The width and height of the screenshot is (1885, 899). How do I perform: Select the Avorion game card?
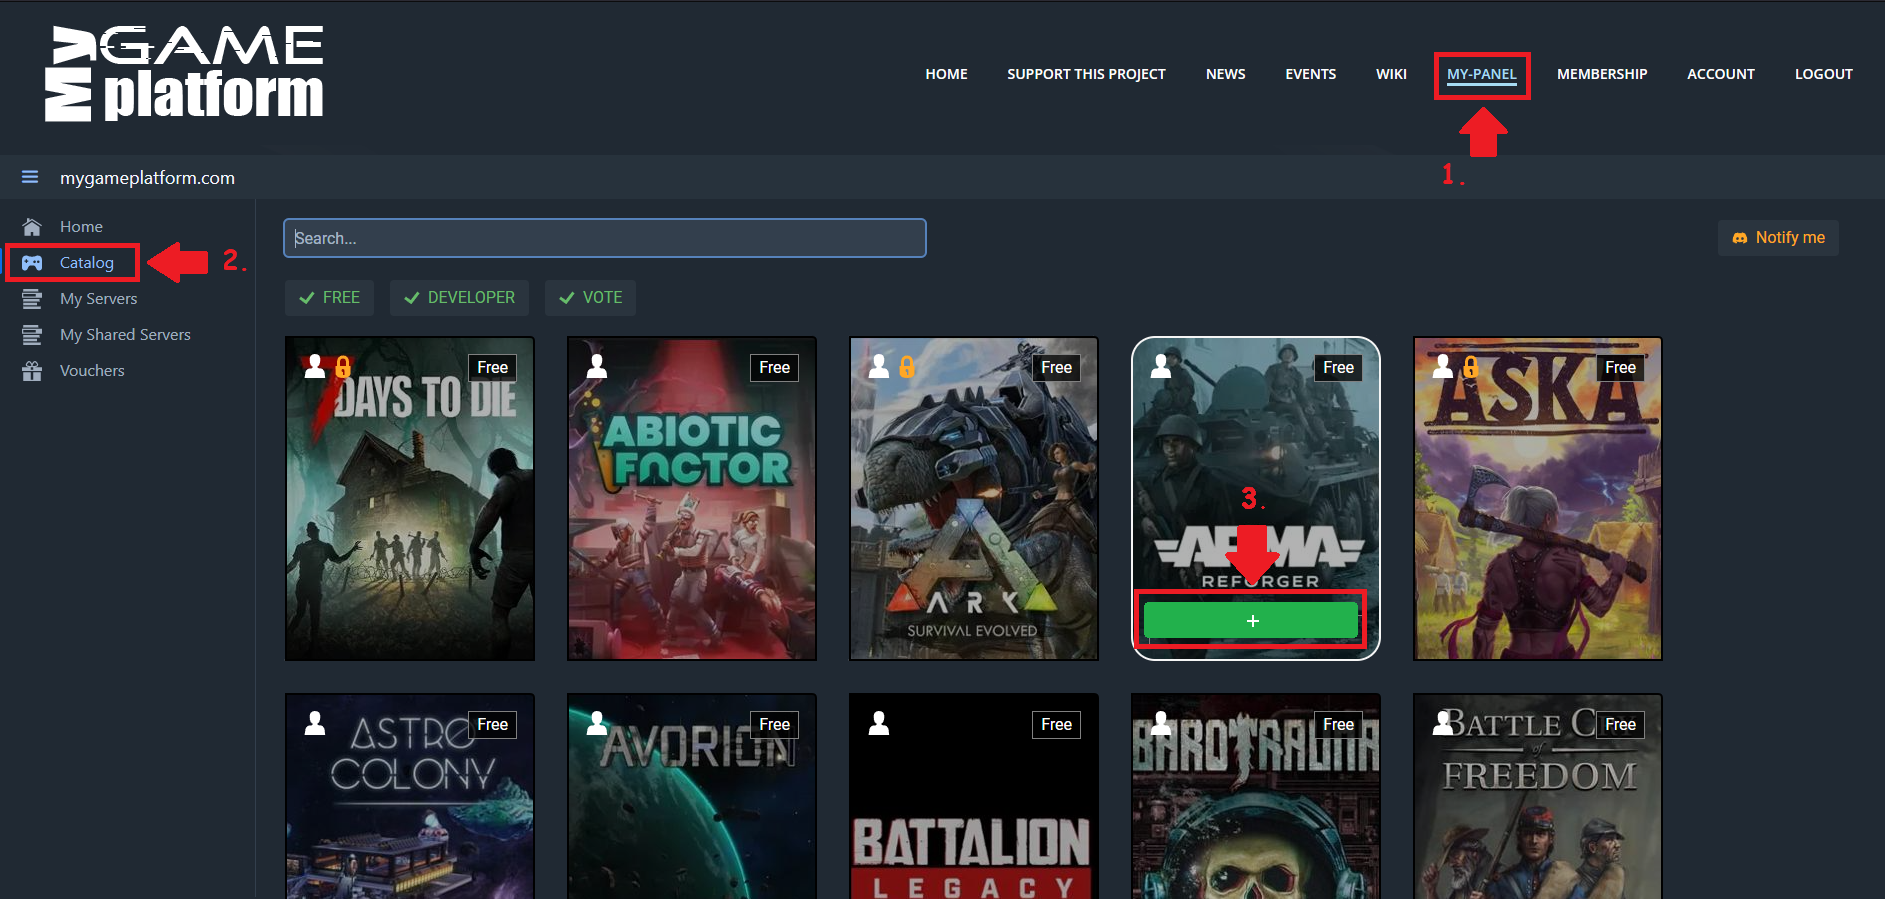coord(692,796)
